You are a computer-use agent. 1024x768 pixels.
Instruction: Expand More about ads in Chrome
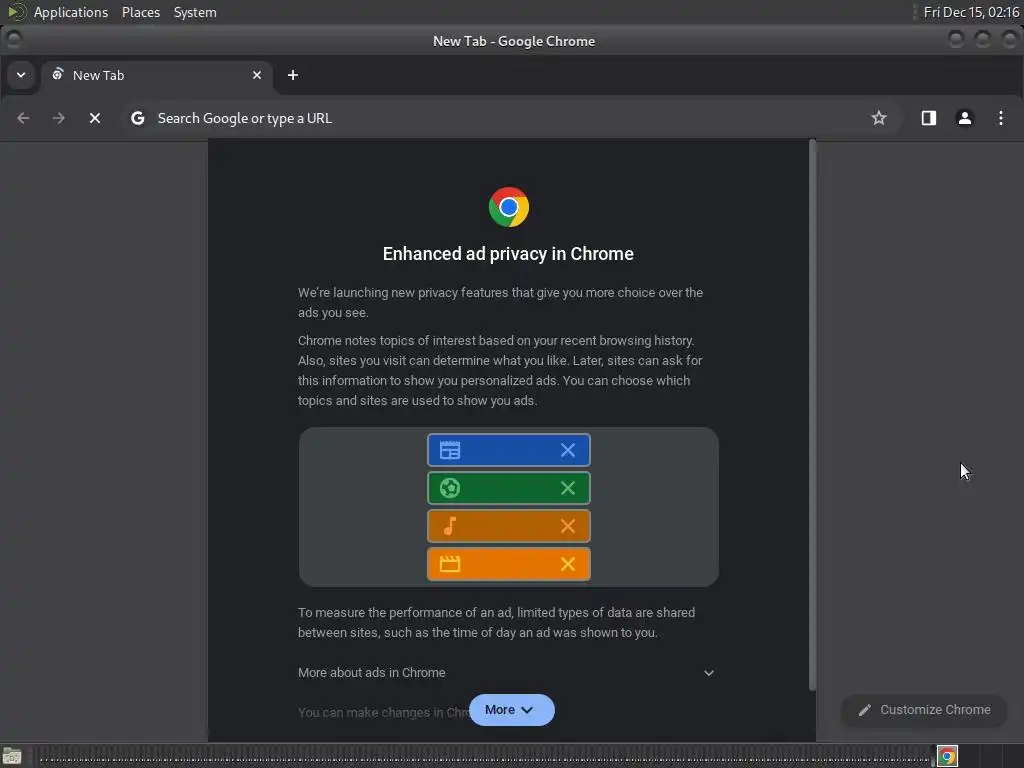click(x=506, y=673)
